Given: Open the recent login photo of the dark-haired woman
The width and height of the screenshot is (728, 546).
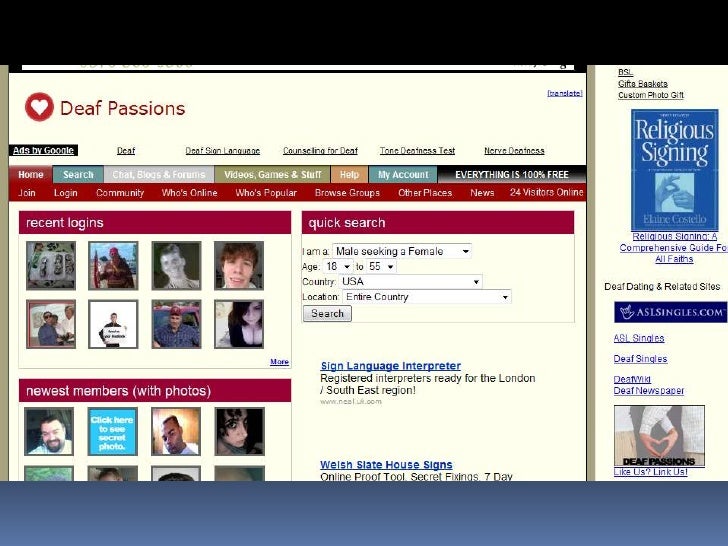Looking at the screenshot, I should tap(239, 324).
